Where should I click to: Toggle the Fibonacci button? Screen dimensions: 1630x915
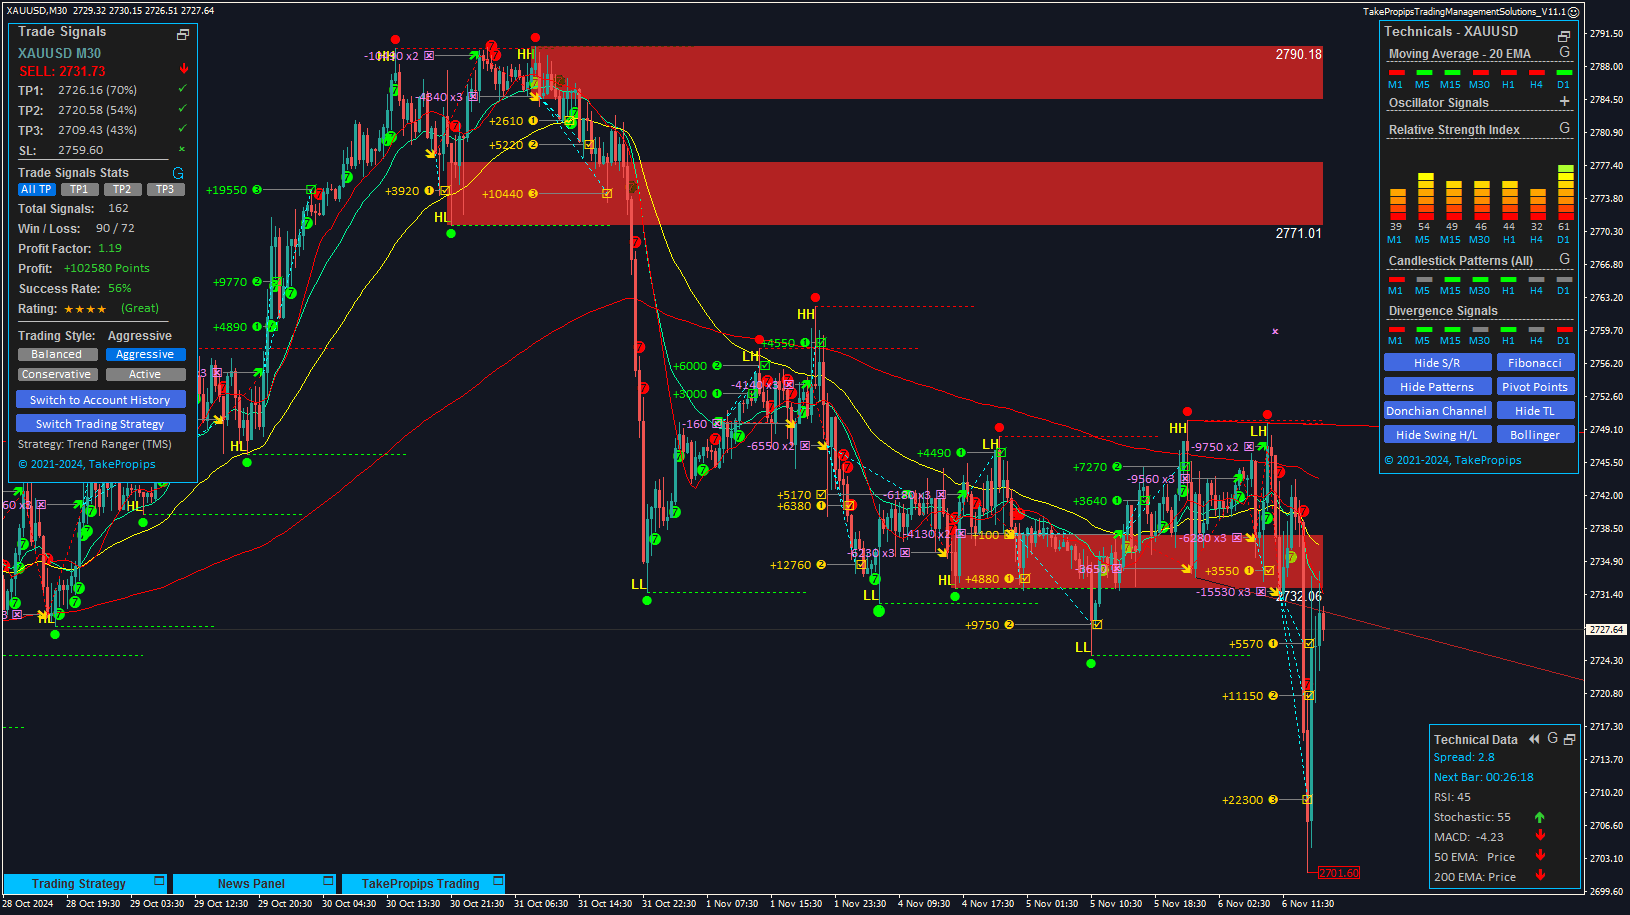pos(1535,363)
